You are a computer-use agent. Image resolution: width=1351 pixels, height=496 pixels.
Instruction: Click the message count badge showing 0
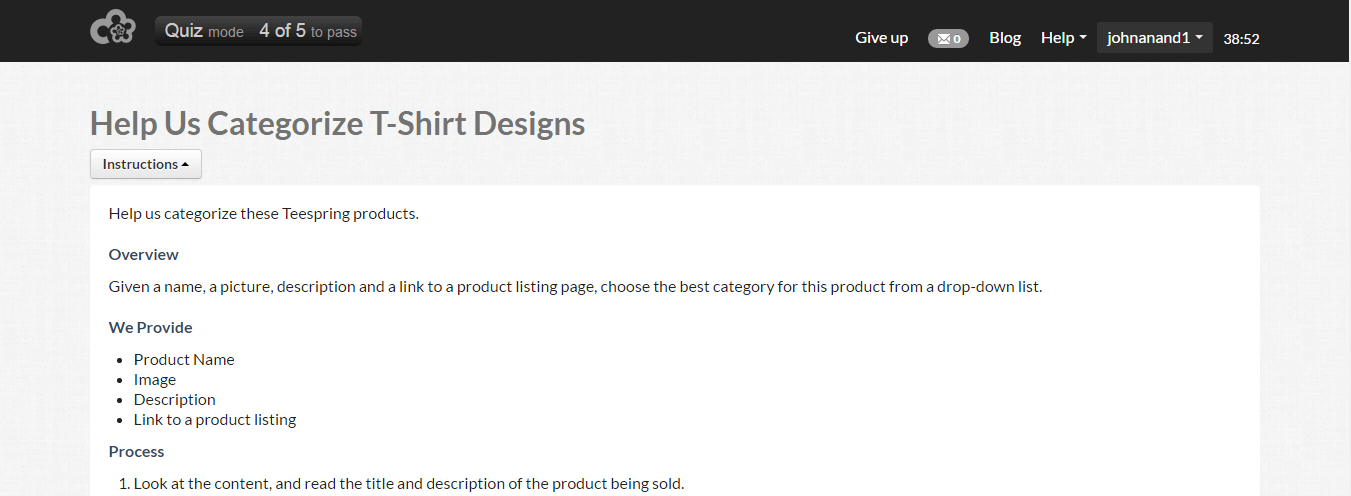[948, 39]
